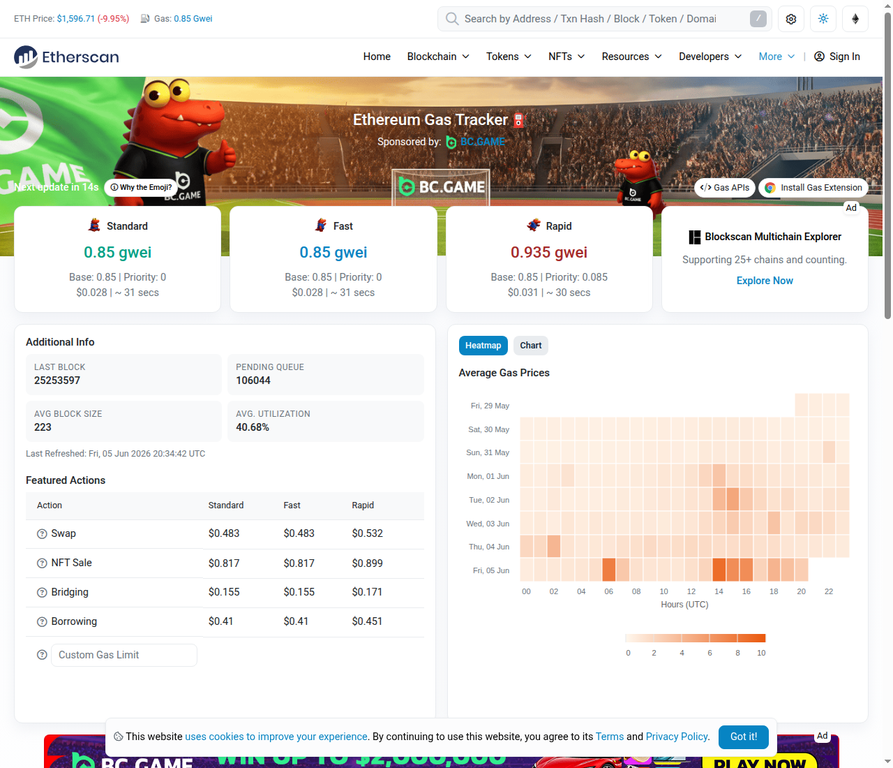This screenshot has height=768, width=893.
Task: Expand the NFTs menu
Action: tap(567, 56)
